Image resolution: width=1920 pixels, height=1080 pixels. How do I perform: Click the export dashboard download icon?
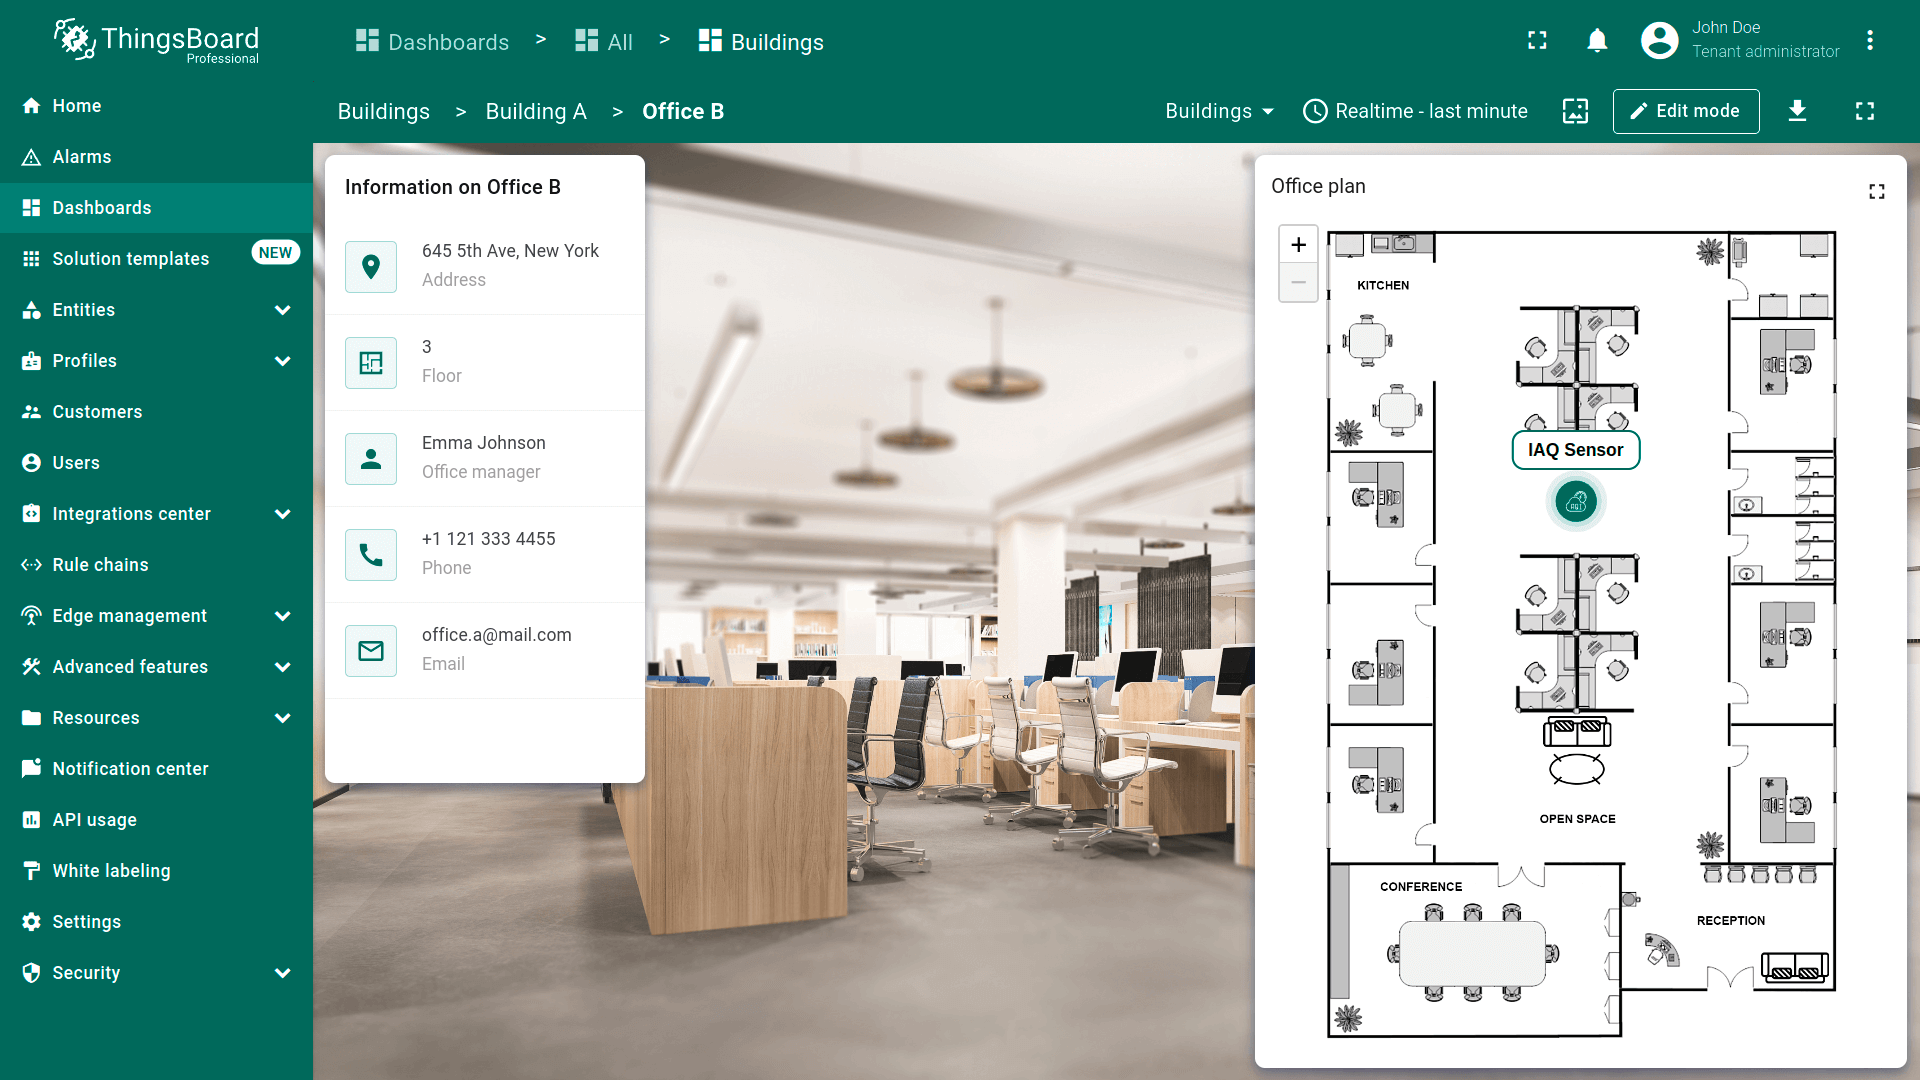click(1797, 111)
